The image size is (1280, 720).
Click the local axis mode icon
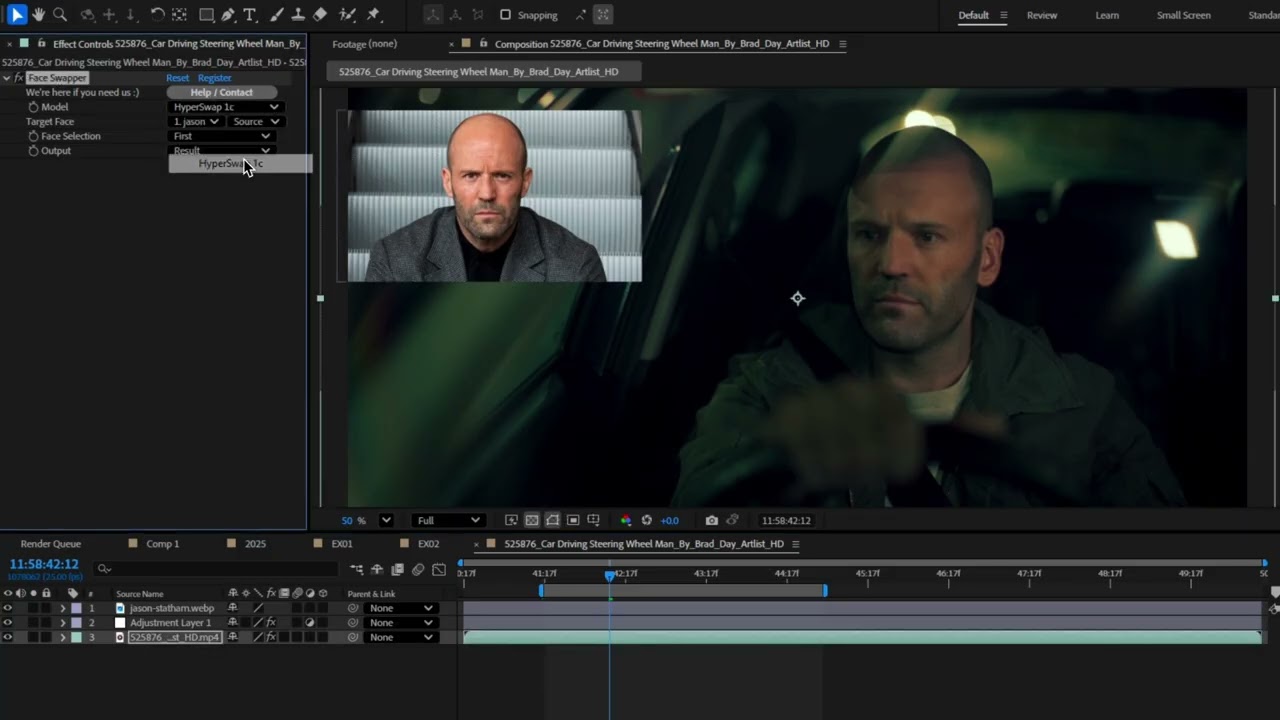(x=432, y=15)
